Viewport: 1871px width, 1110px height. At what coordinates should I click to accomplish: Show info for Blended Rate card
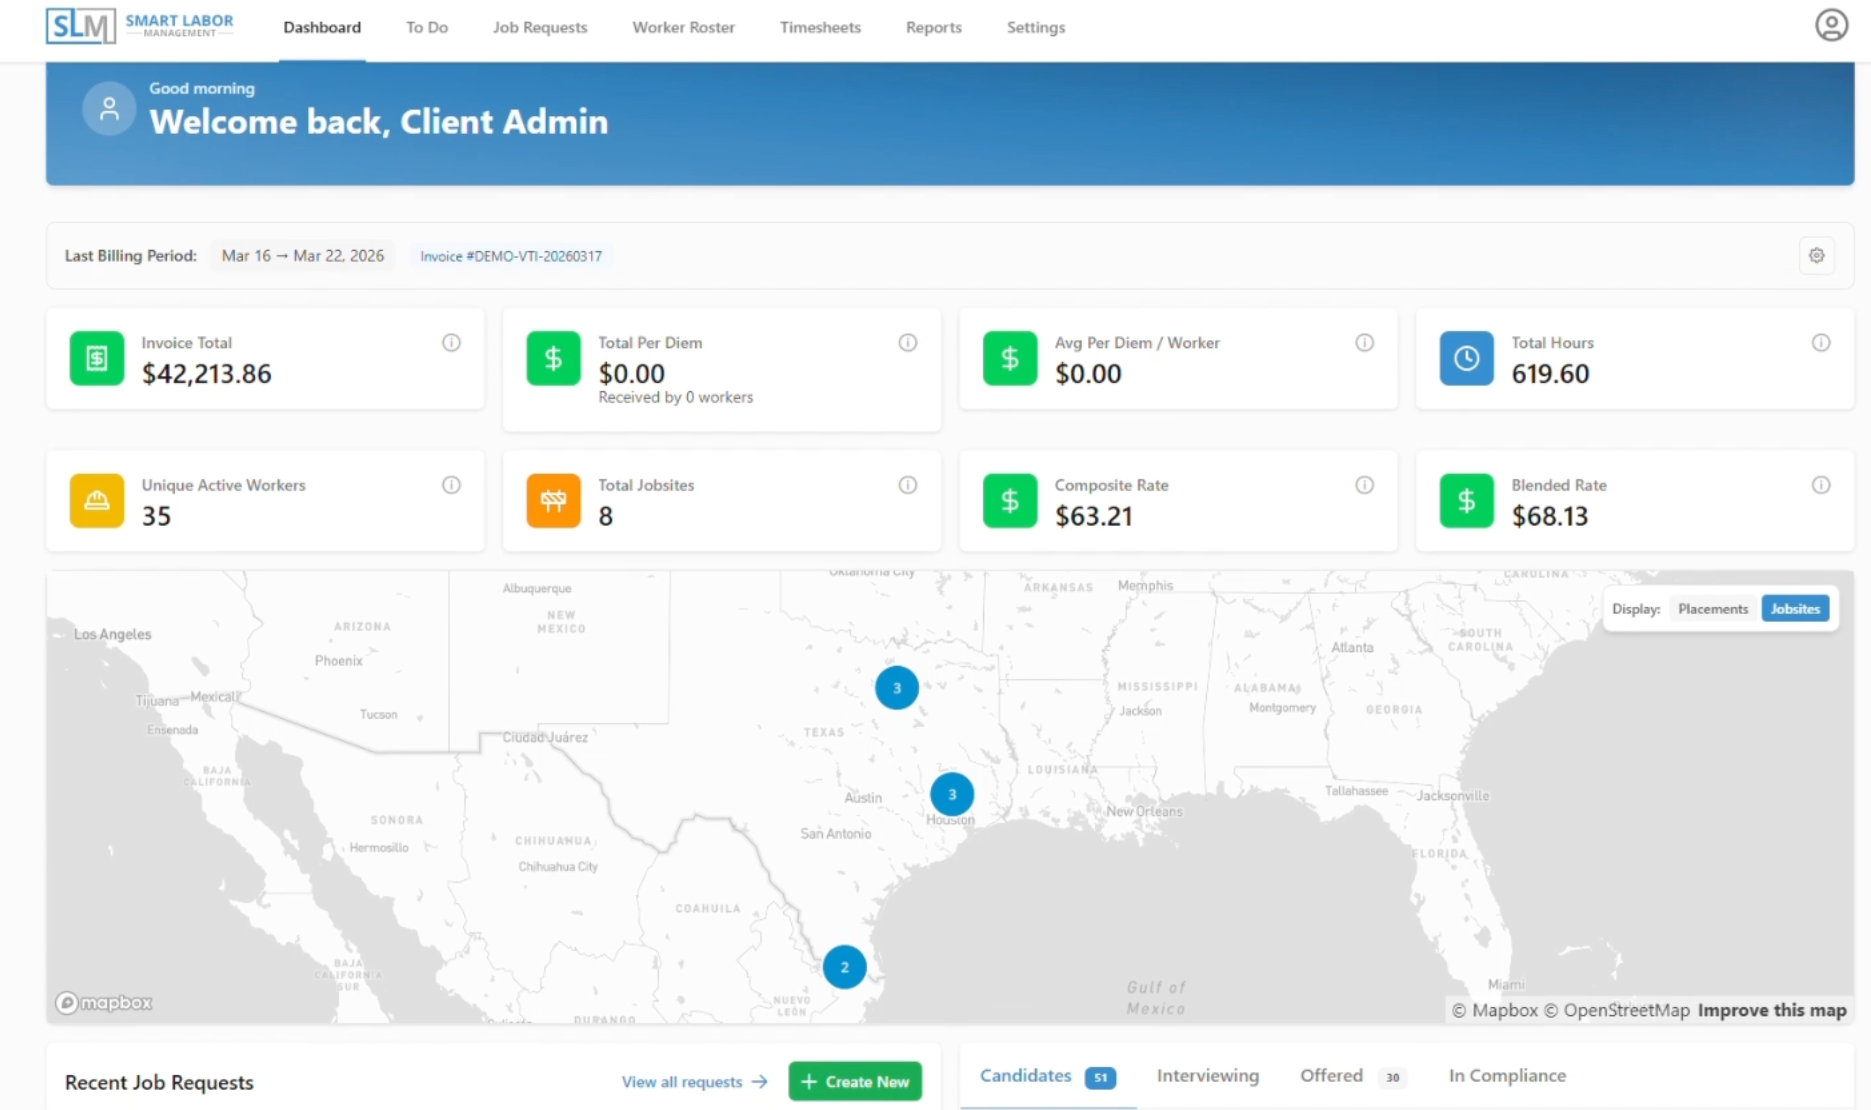coord(1821,485)
